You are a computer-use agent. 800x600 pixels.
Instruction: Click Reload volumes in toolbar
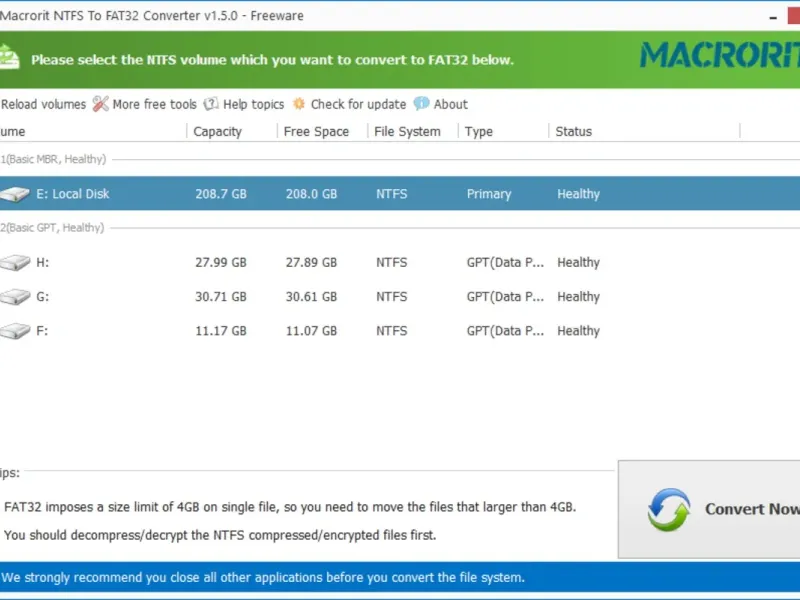tap(43, 105)
